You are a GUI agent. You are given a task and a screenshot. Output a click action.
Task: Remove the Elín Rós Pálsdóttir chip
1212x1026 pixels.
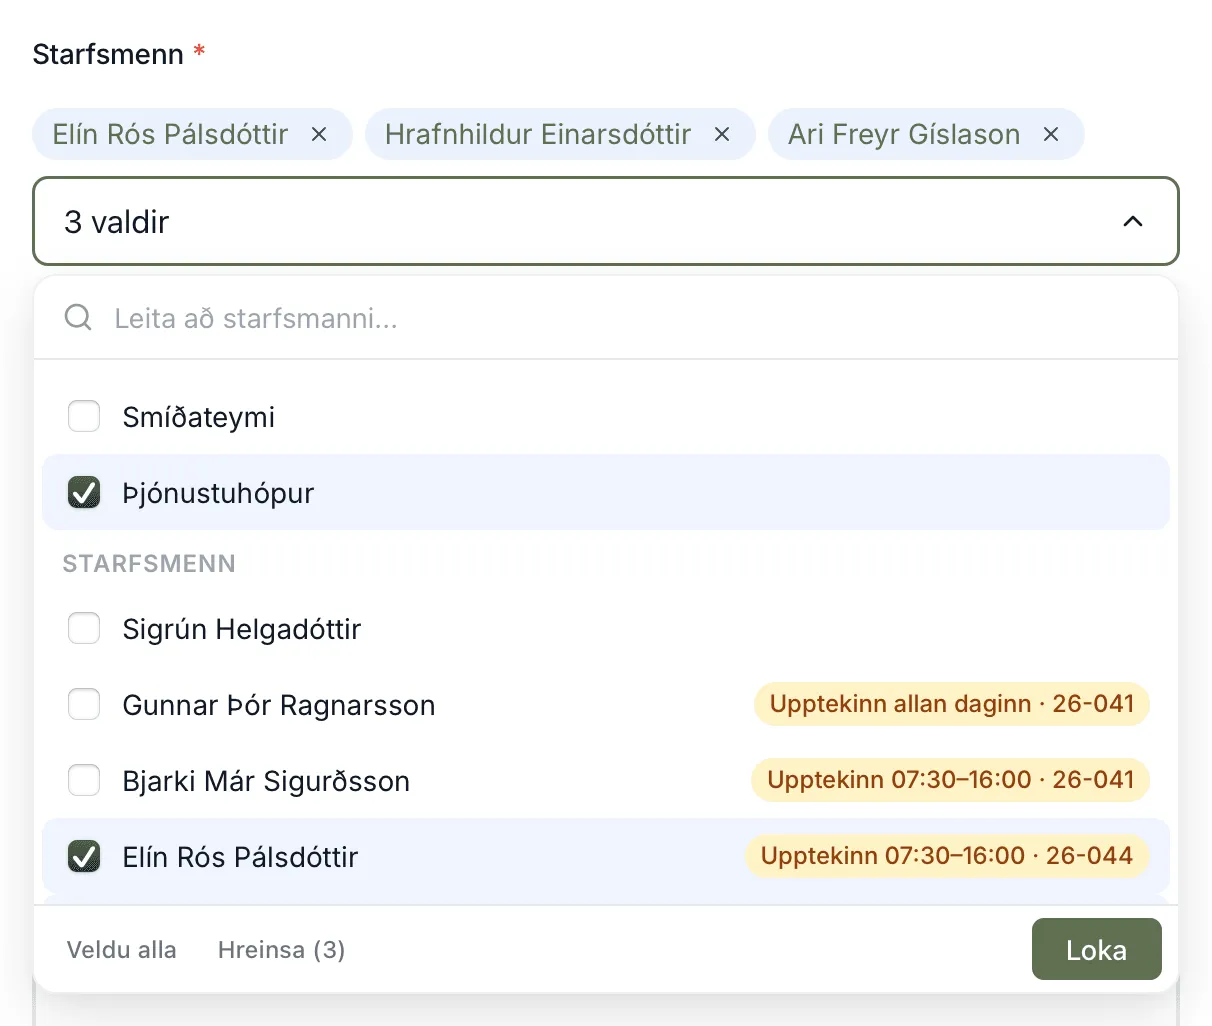319,134
